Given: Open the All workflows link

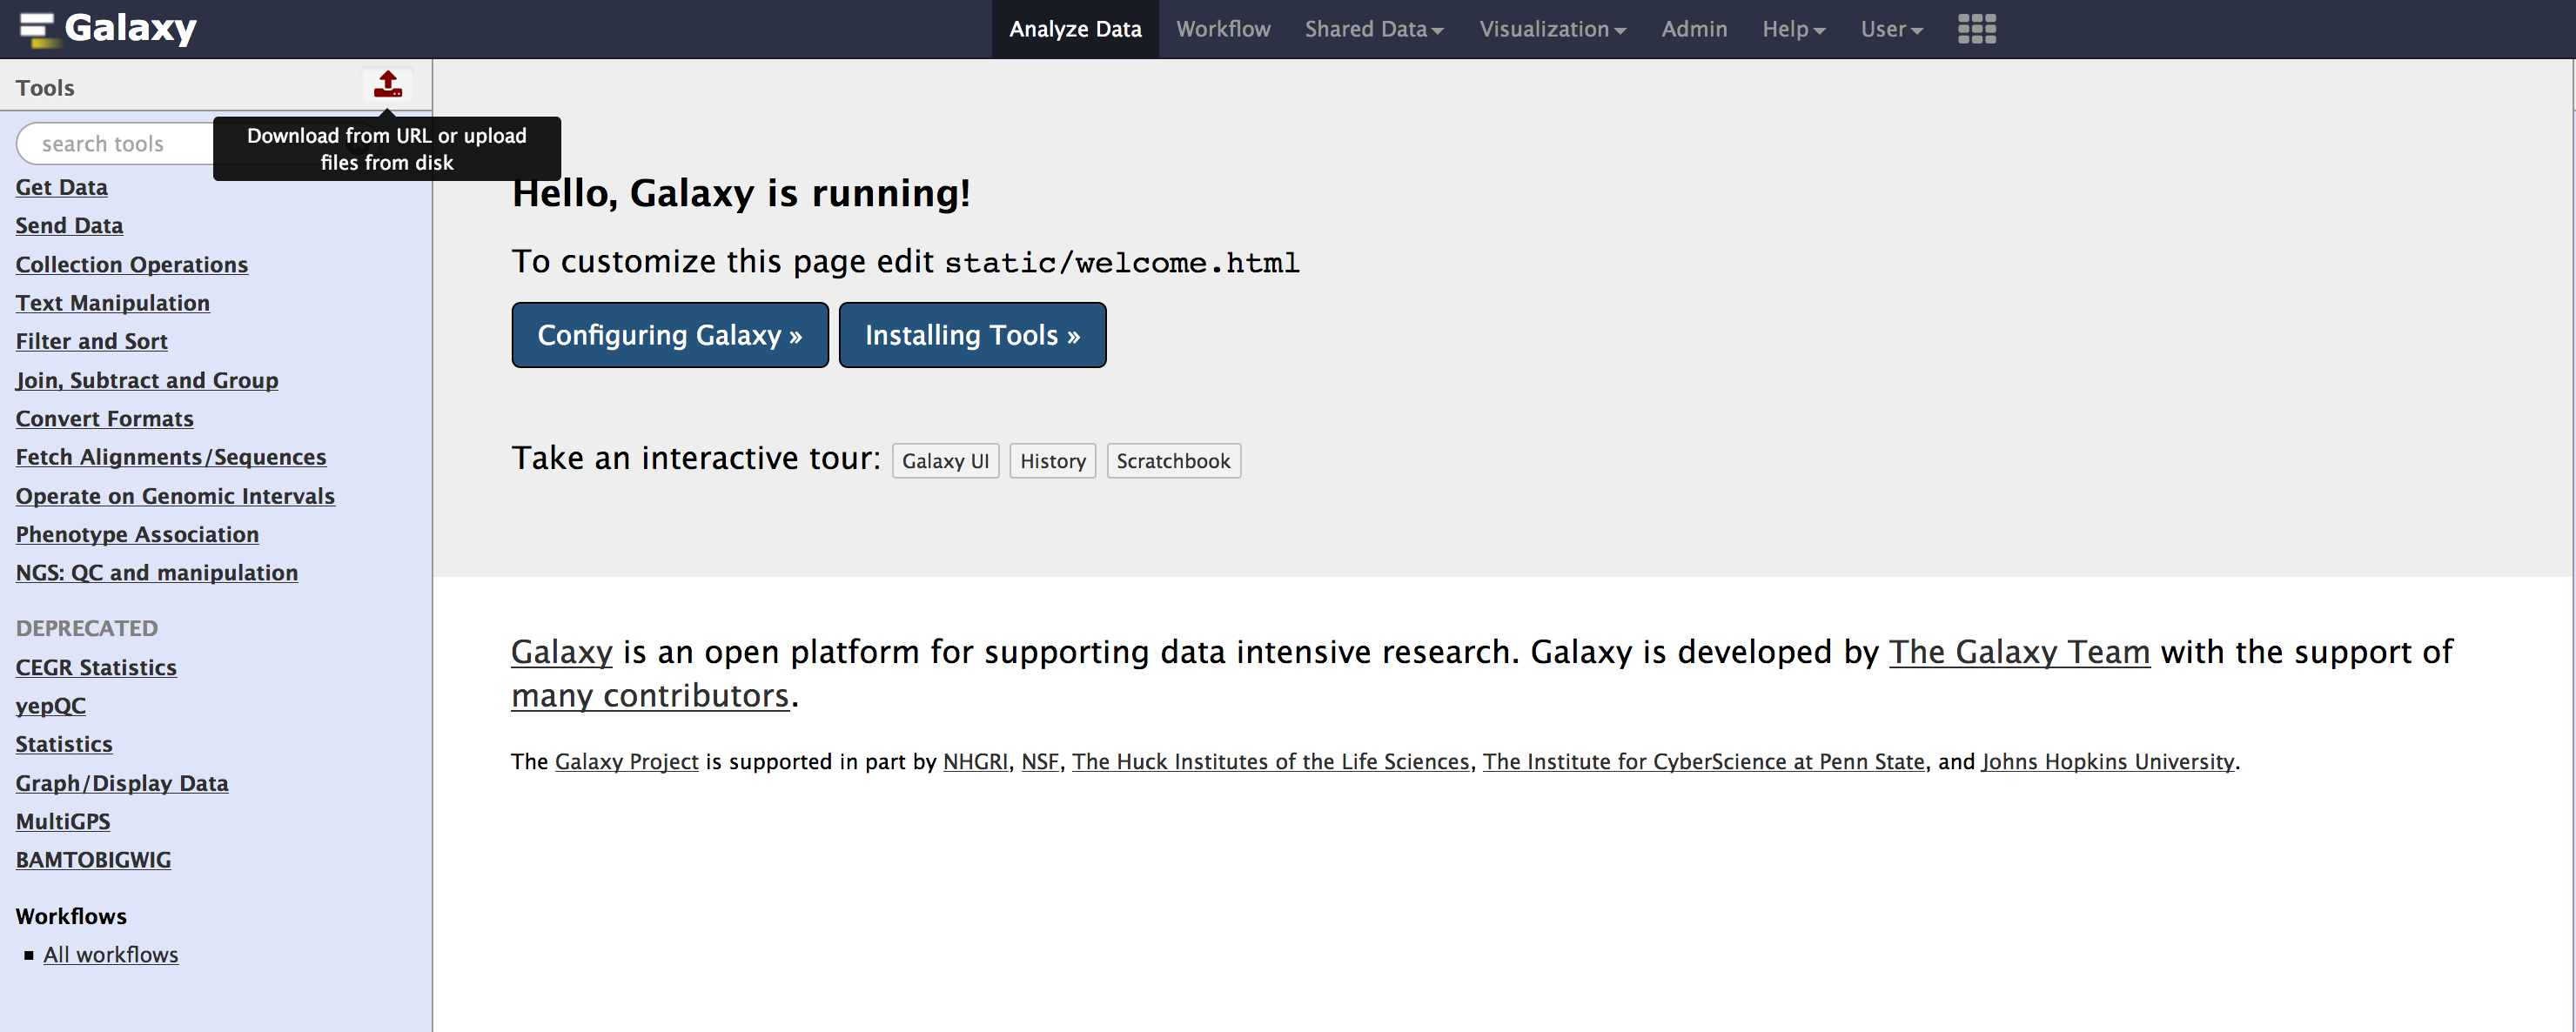Looking at the screenshot, I should pos(110,955).
